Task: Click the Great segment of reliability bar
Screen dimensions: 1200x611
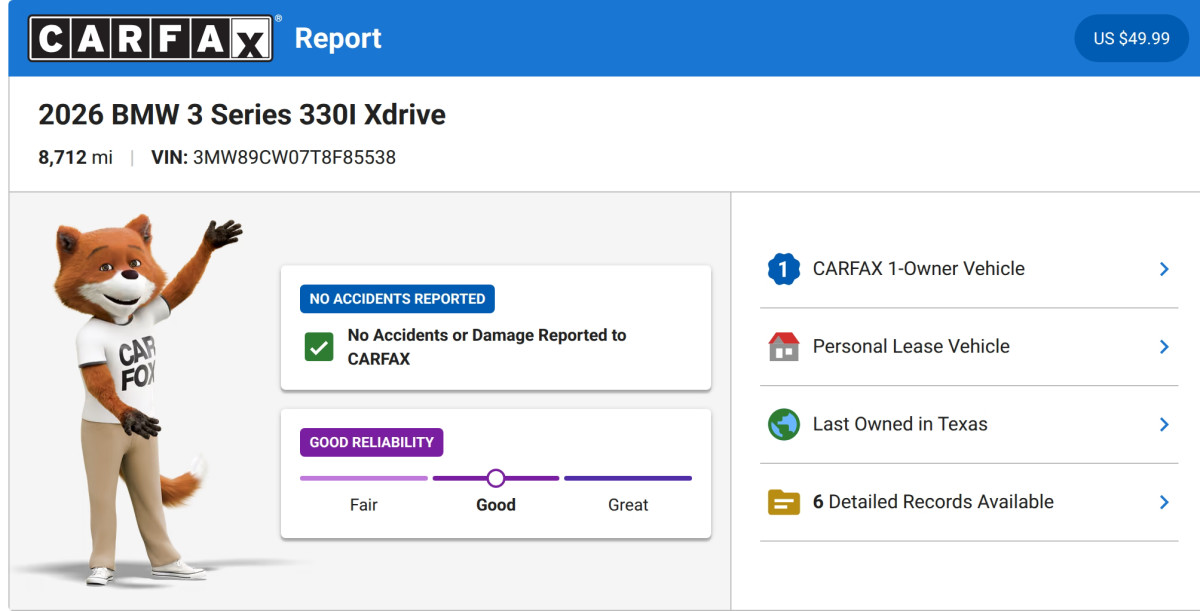Action: [628, 478]
